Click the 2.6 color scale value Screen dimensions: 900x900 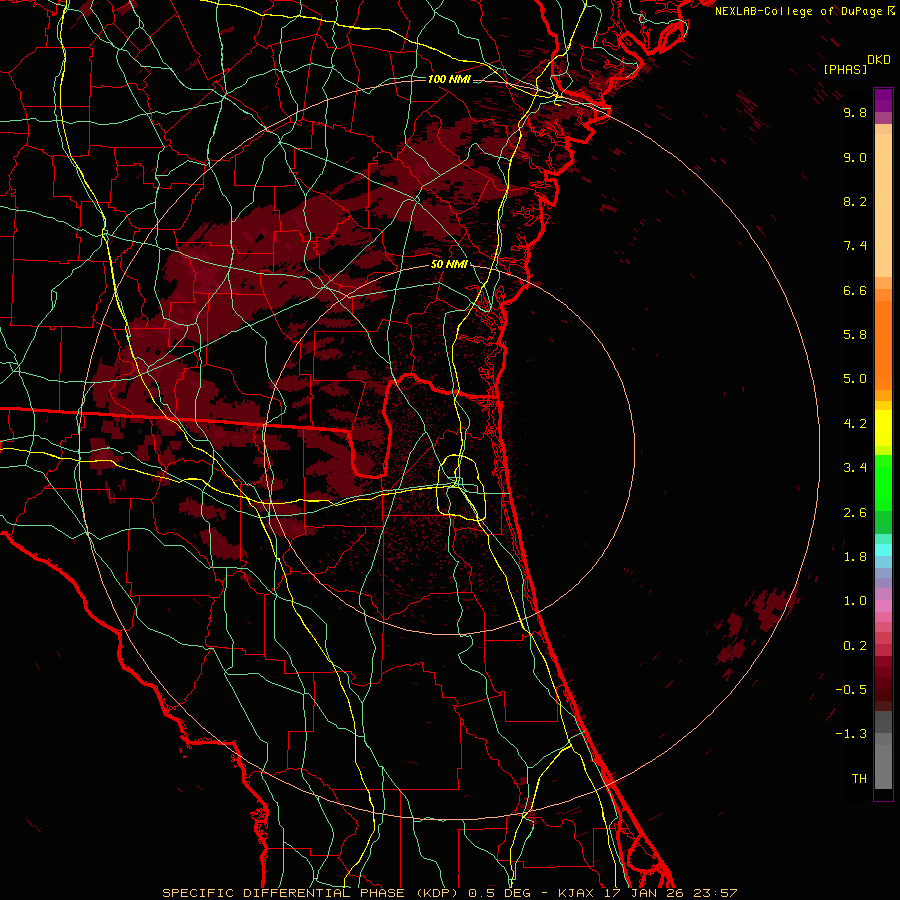tap(855, 513)
